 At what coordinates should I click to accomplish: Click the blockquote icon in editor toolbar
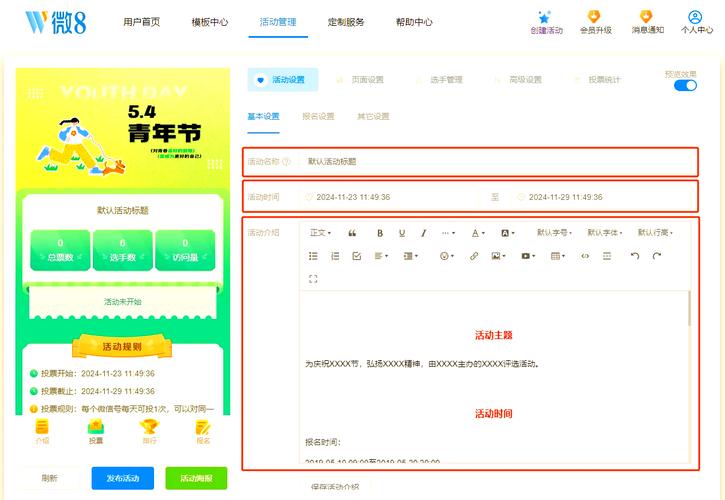[x=352, y=233]
